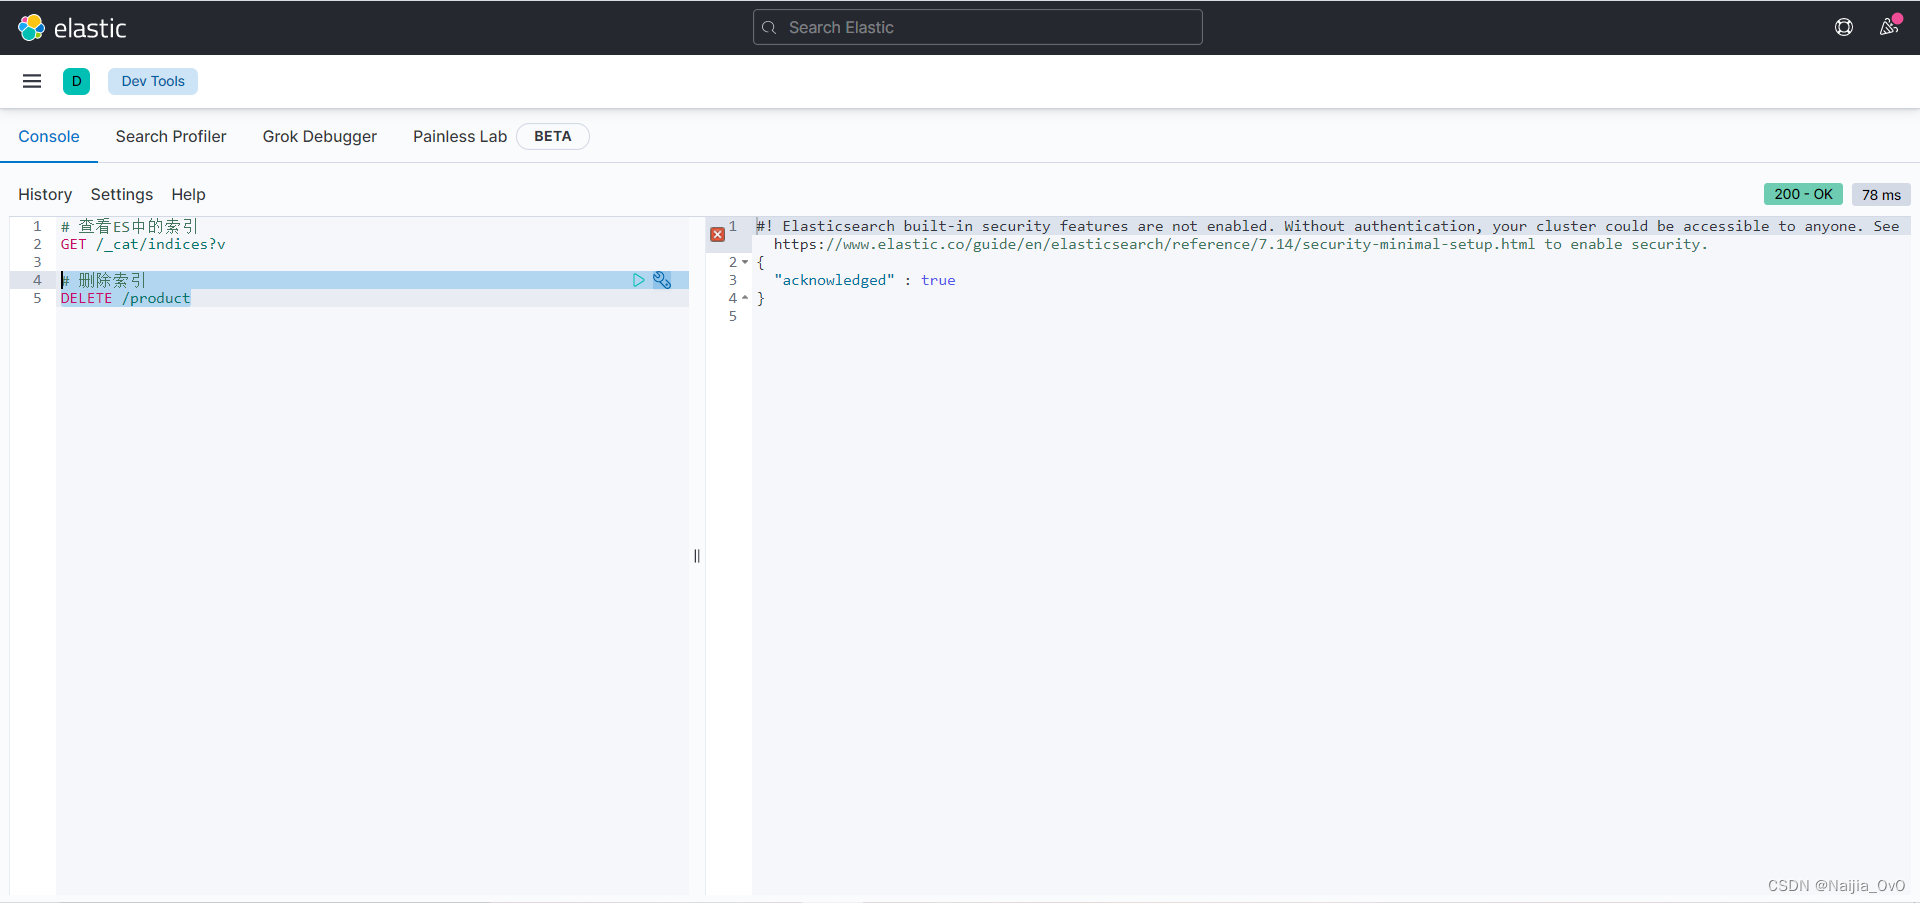This screenshot has height=903, width=1920.
Task: Click the GET /_cat/indices?v line
Action: (143, 244)
